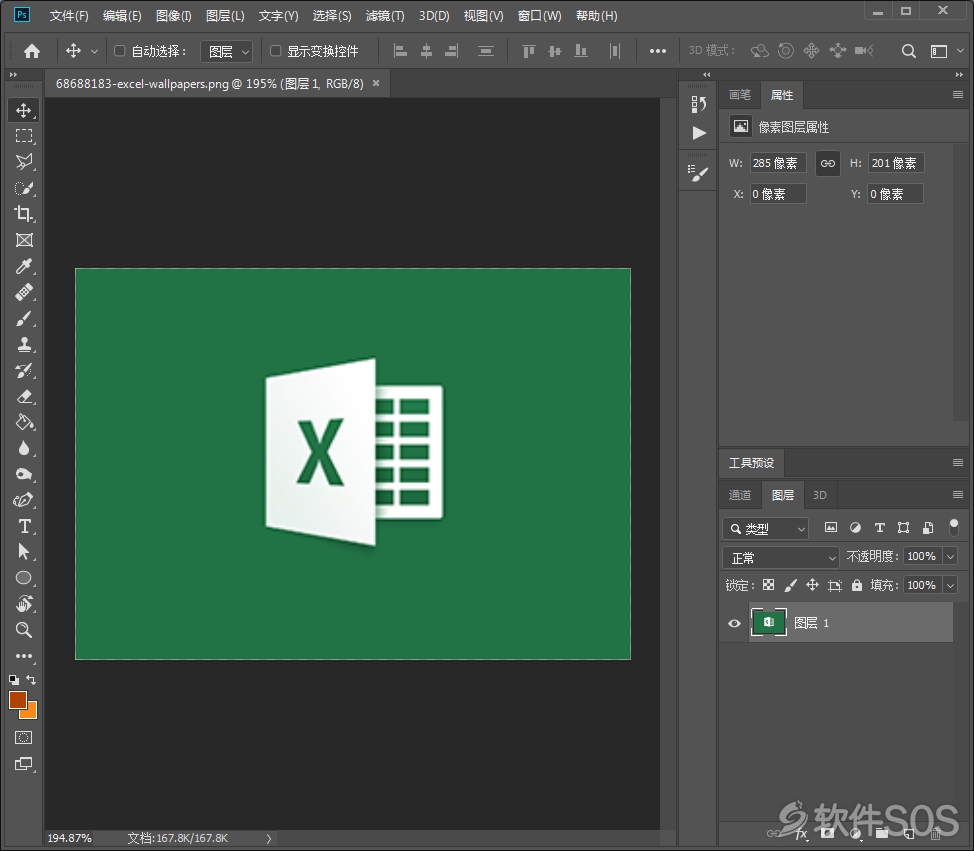Switch to the 通道 tab
The width and height of the screenshot is (974, 851).
pyautogui.click(x=740, y=495)
